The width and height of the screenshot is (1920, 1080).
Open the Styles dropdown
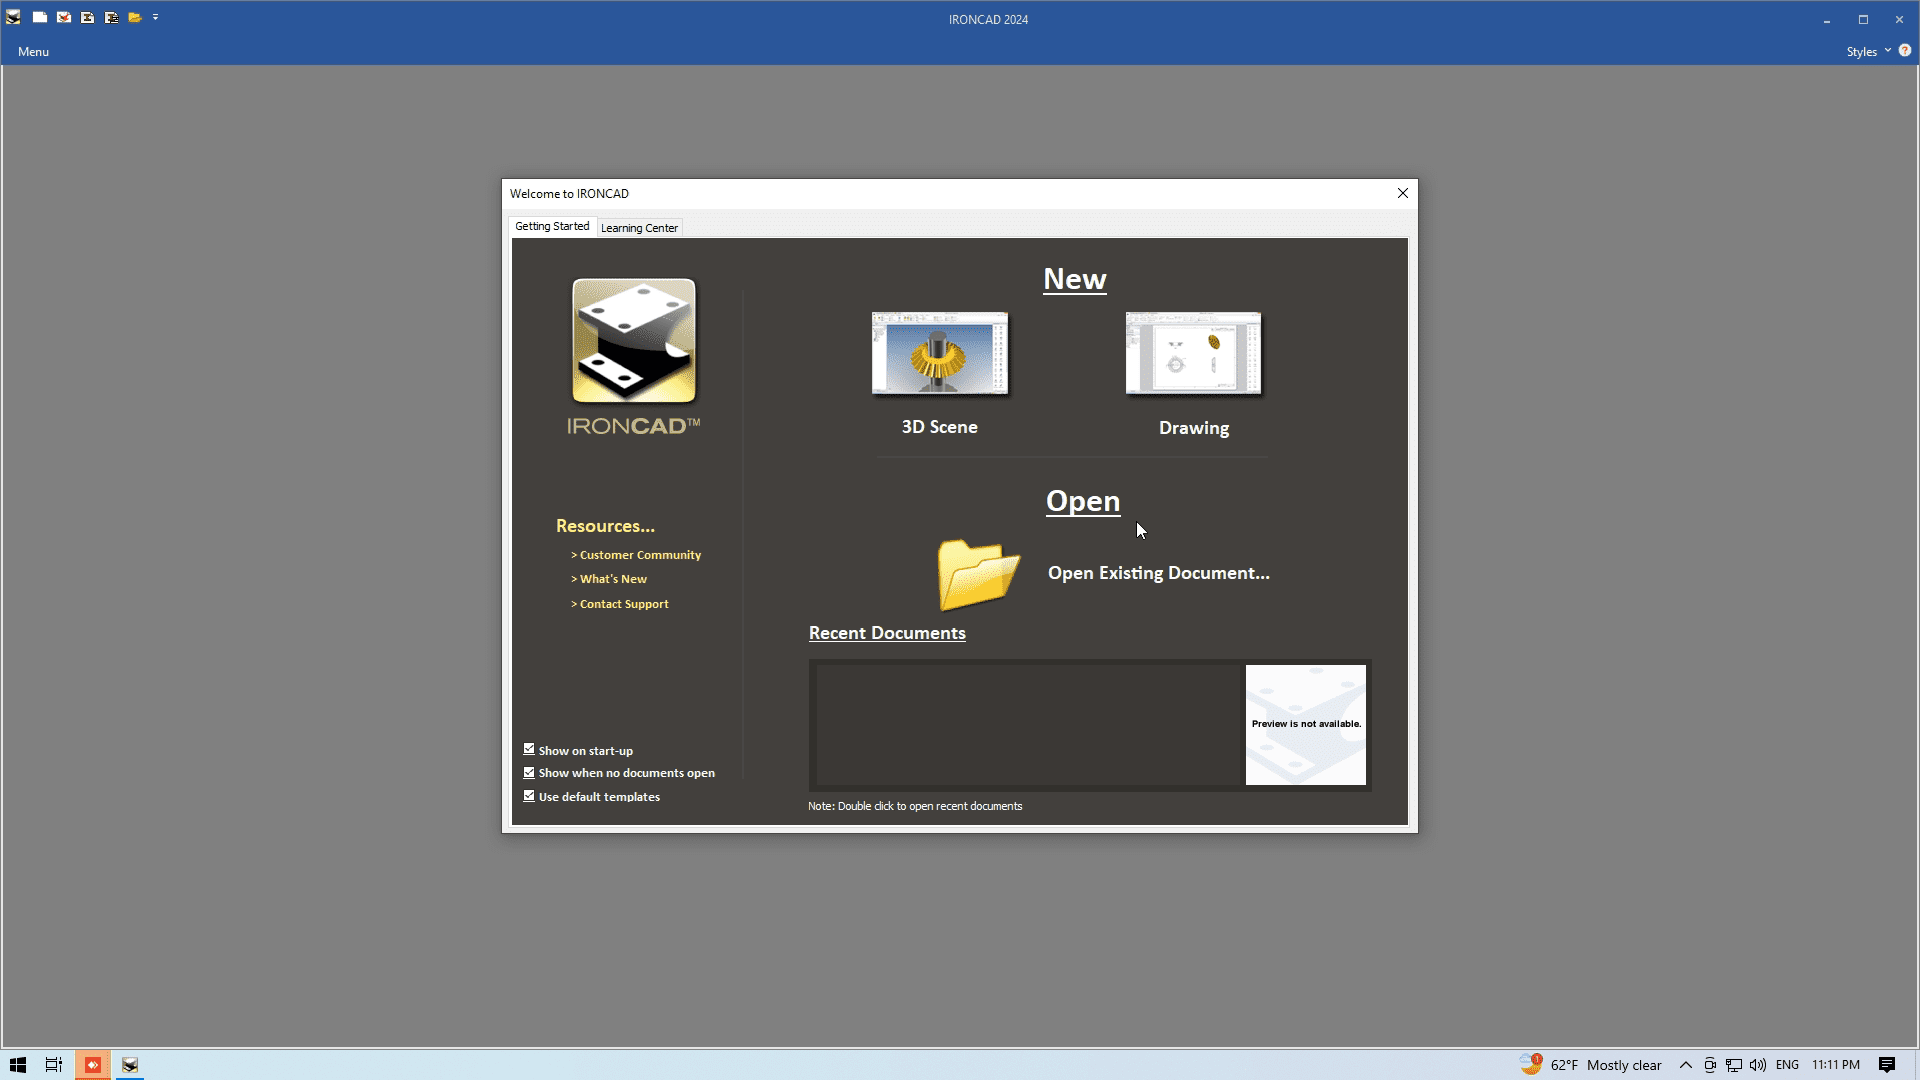1868,52
